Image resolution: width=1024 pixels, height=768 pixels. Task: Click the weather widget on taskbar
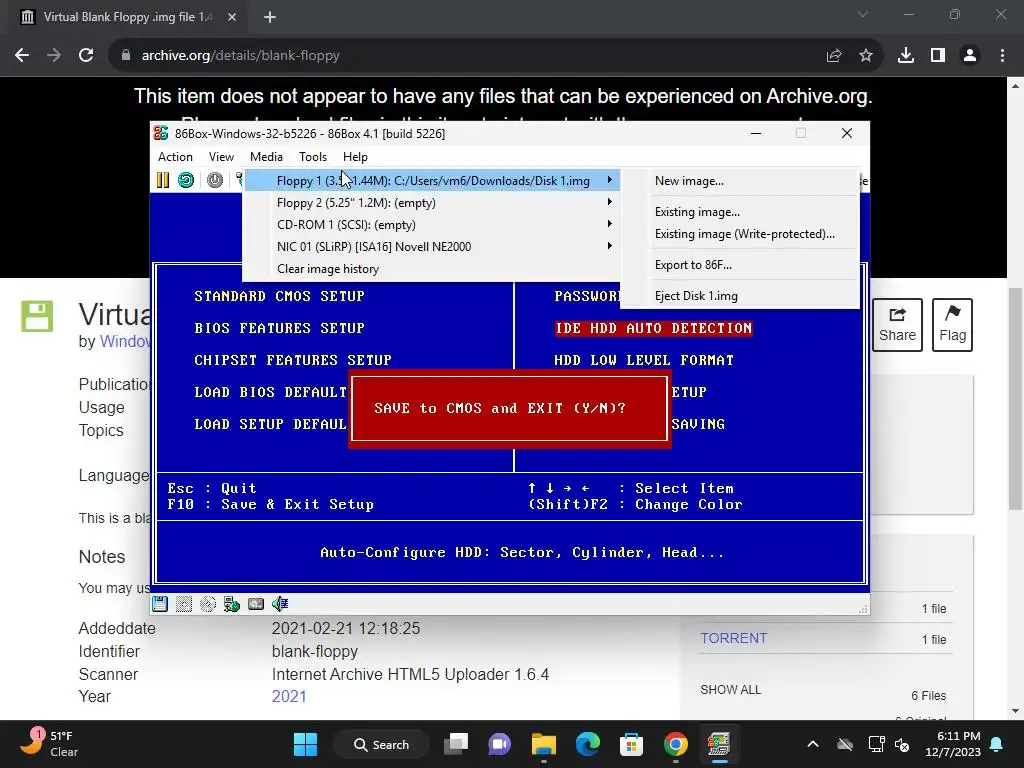(x=49, y=743)
